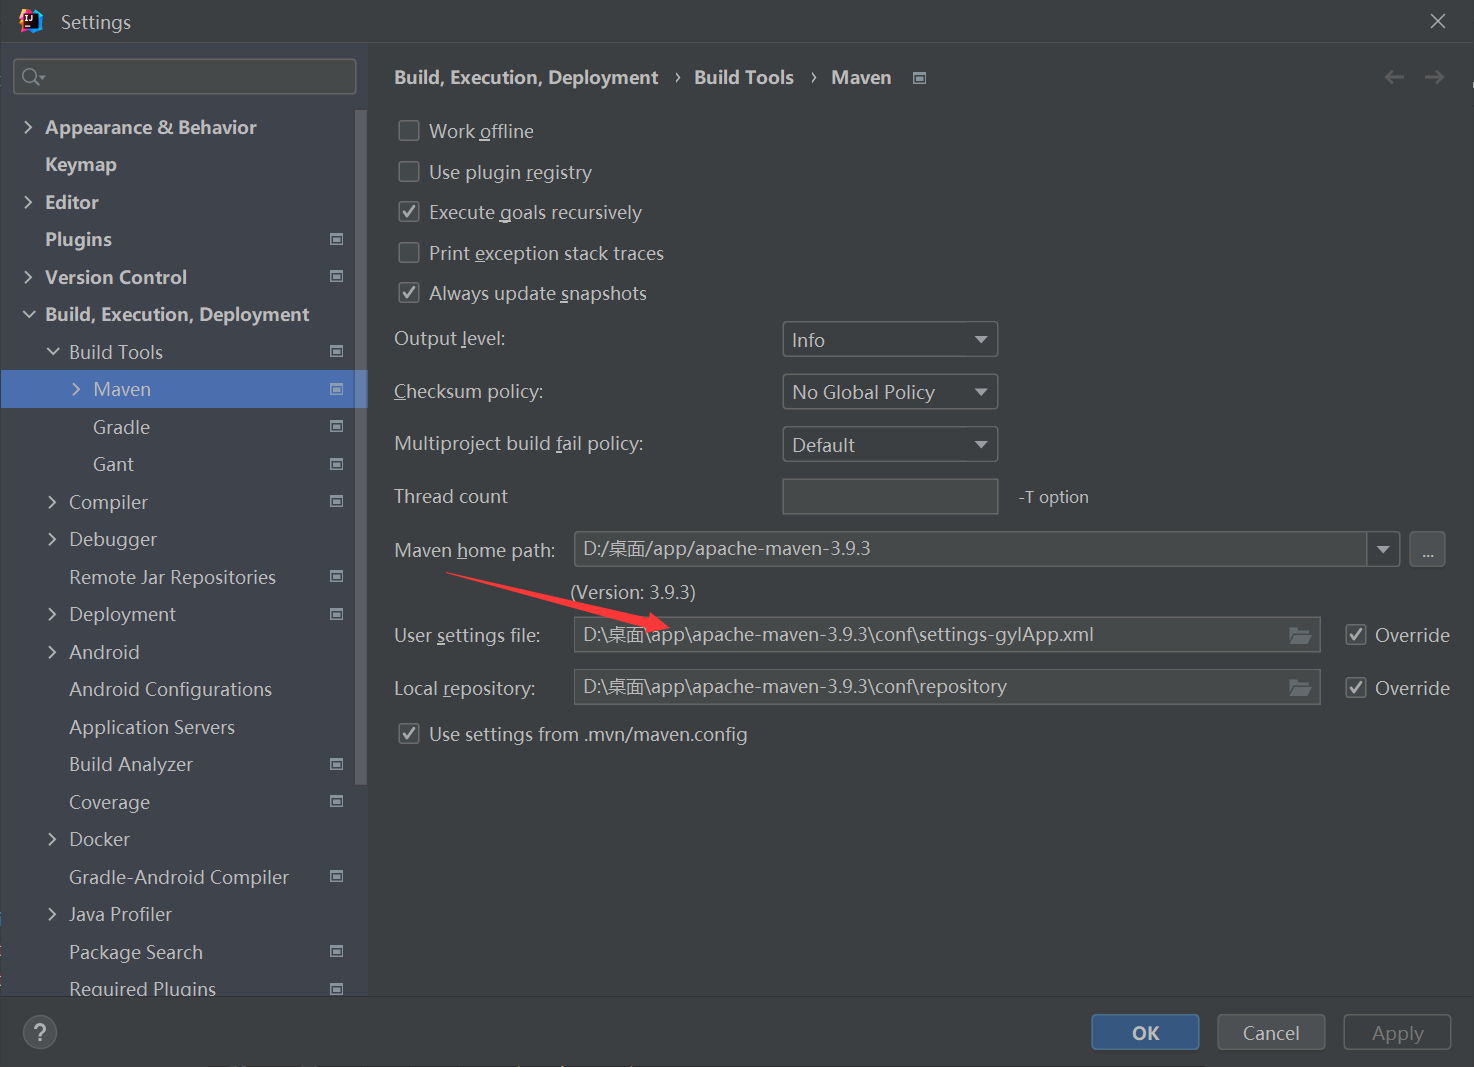The height and width of the screenshot is (1067, 1474).
Task: Click the project-level icon on Gradle row
Action: (x=337, y=426)
